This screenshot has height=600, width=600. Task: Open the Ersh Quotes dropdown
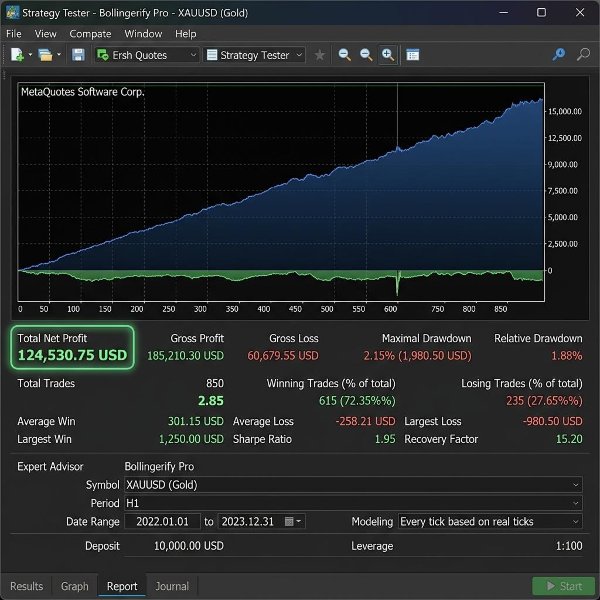coord(147,55)
